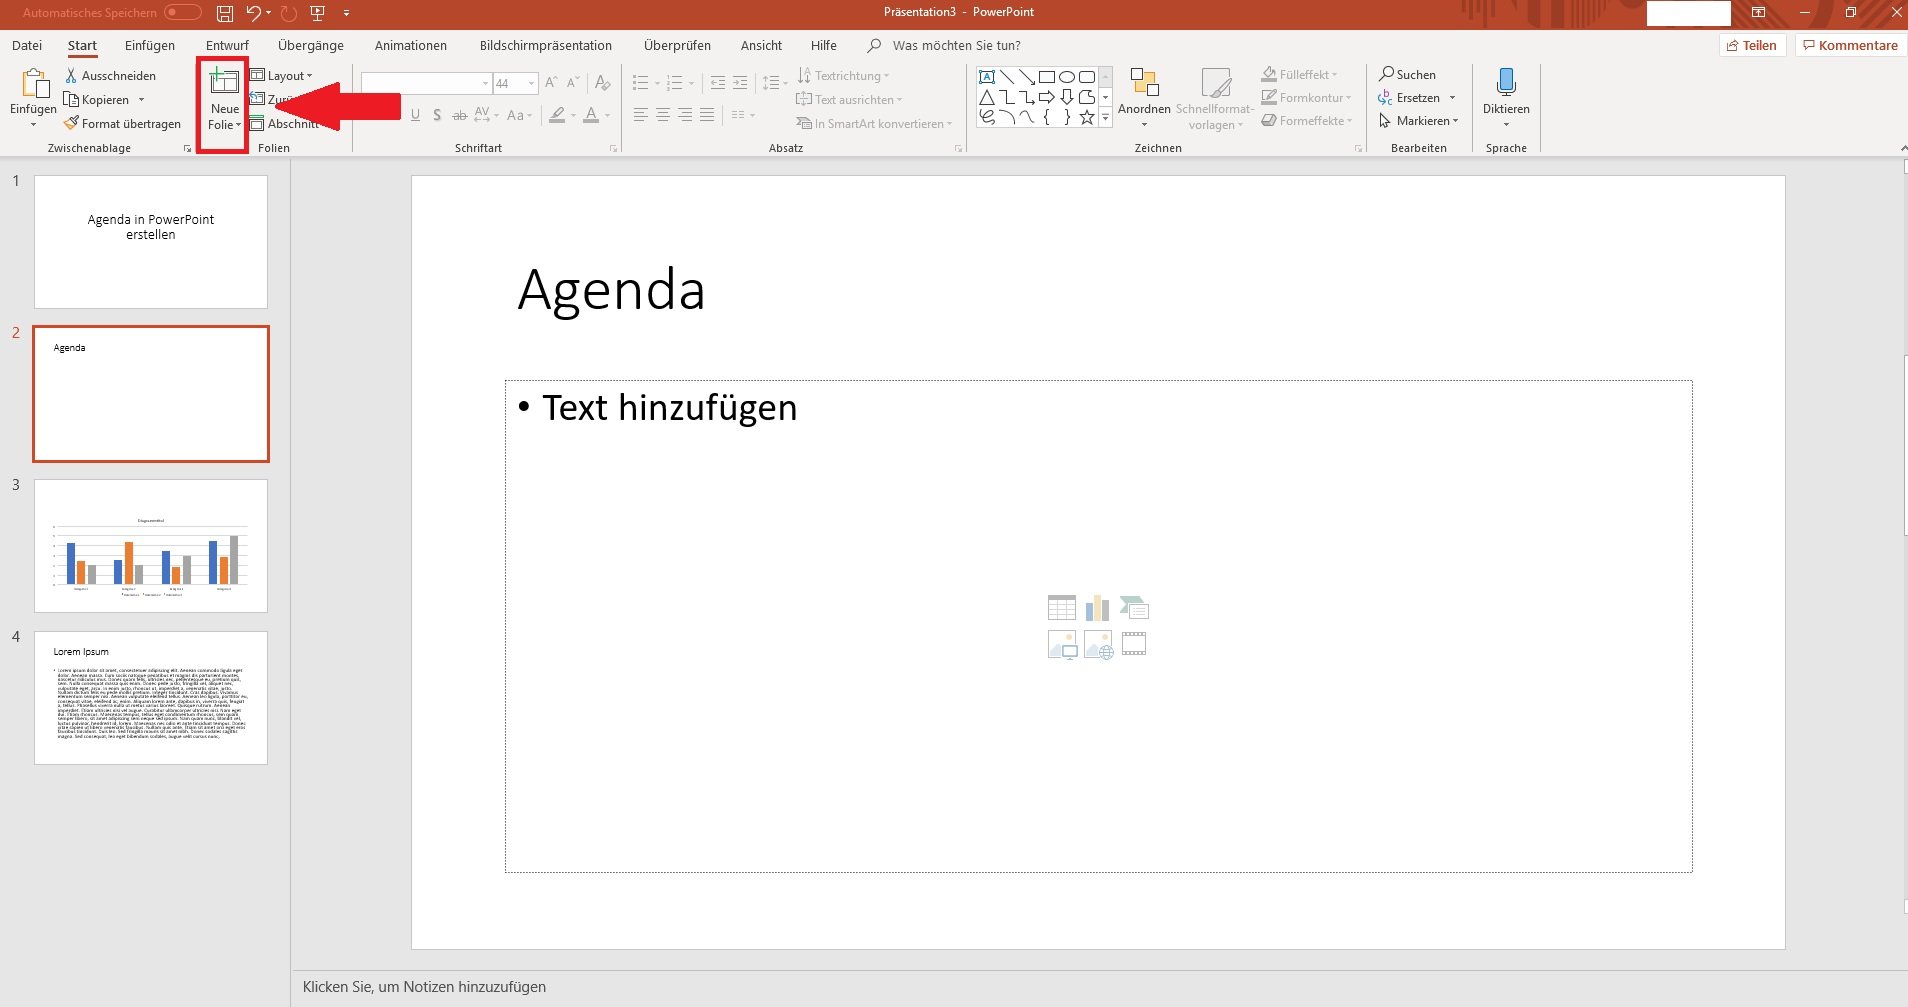Click Format übertragen paintbrush
The height and width of the screenshot is (1007, 1908).
pyautogui.click(x=122, y=124)
